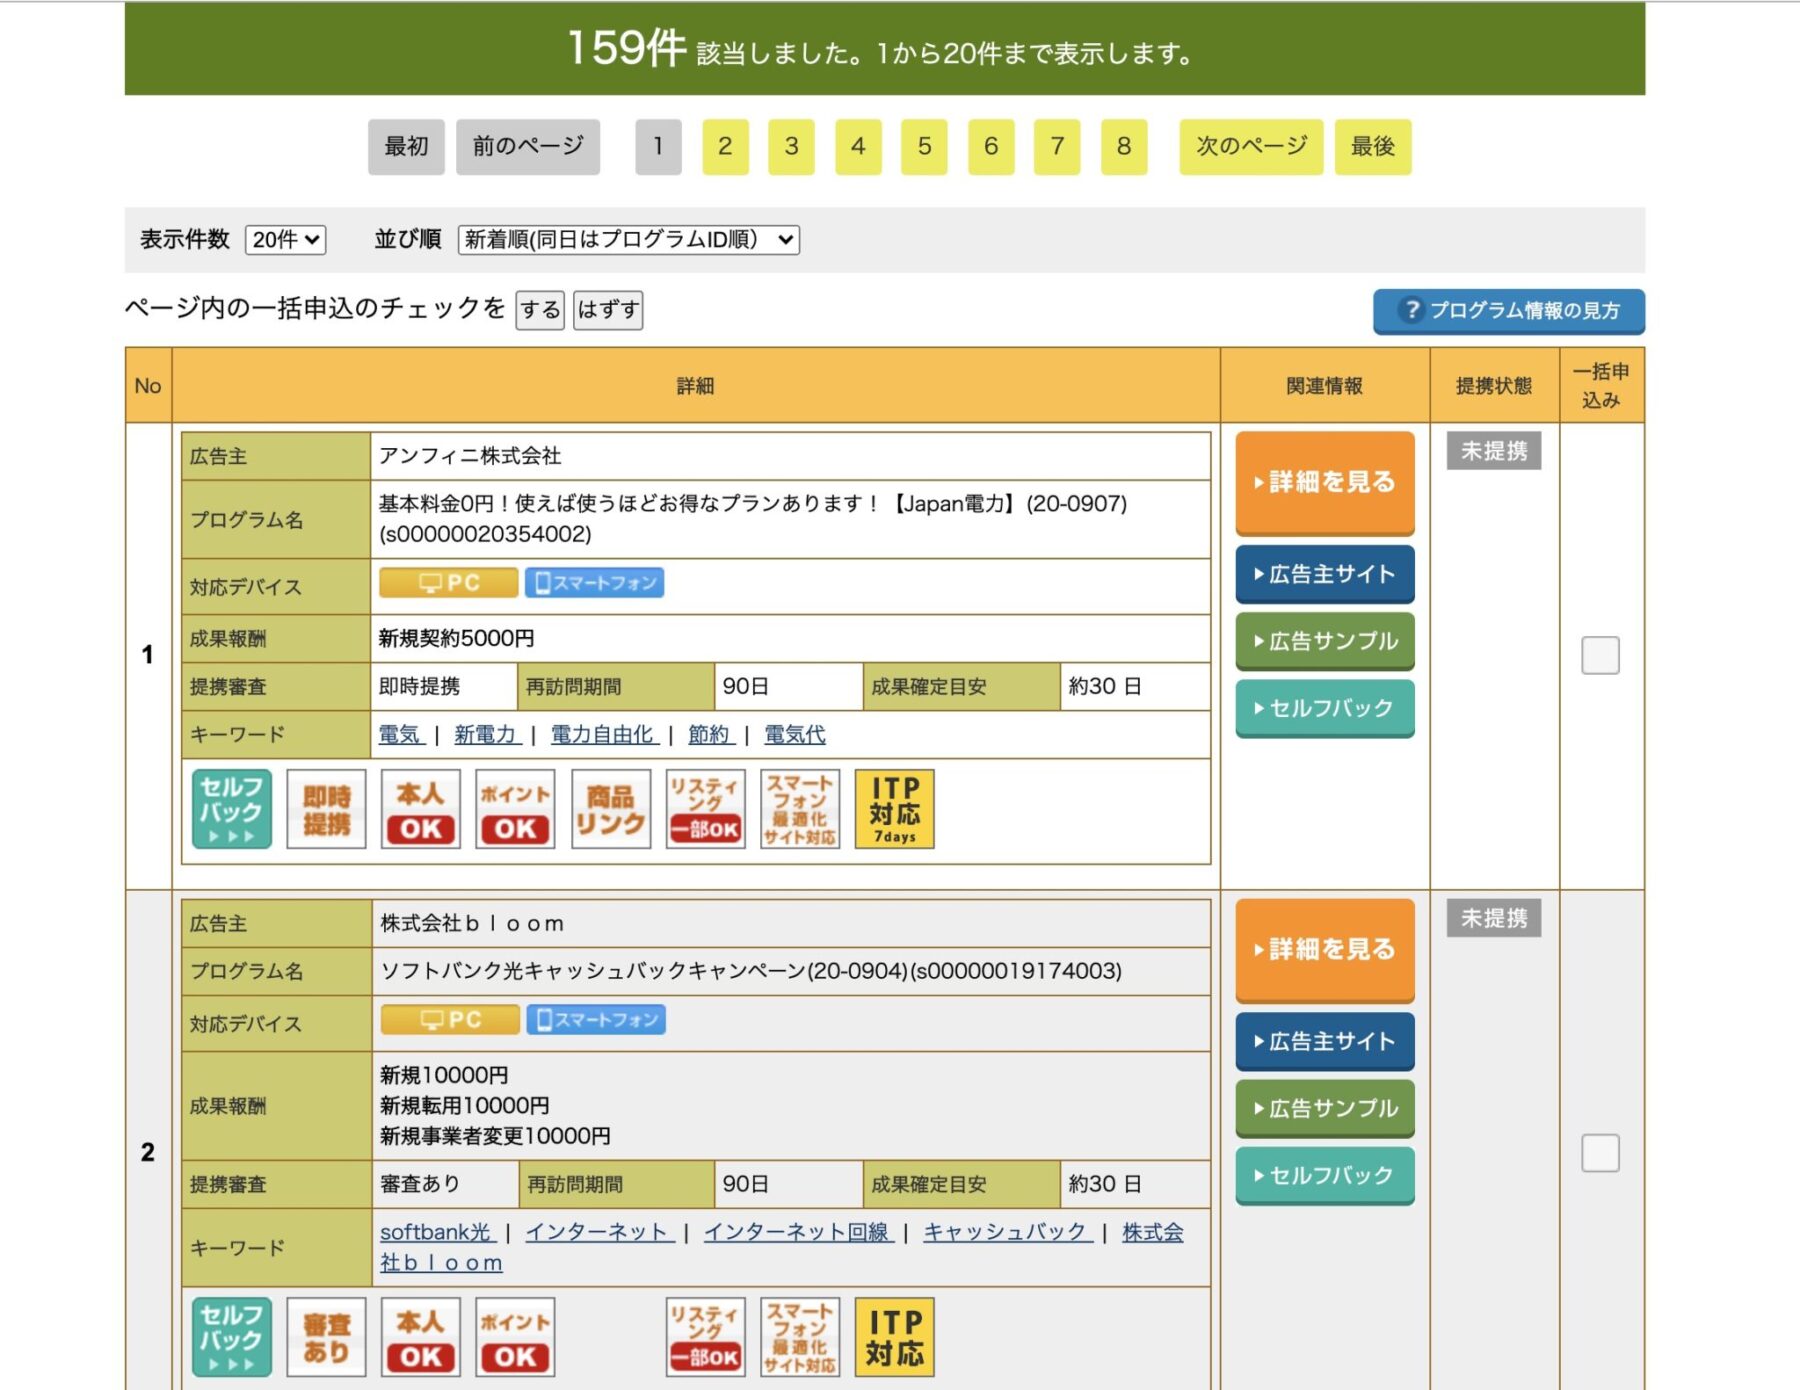
Task: Click the 本人OK badge icon in row 1
Action: point(421,809)
